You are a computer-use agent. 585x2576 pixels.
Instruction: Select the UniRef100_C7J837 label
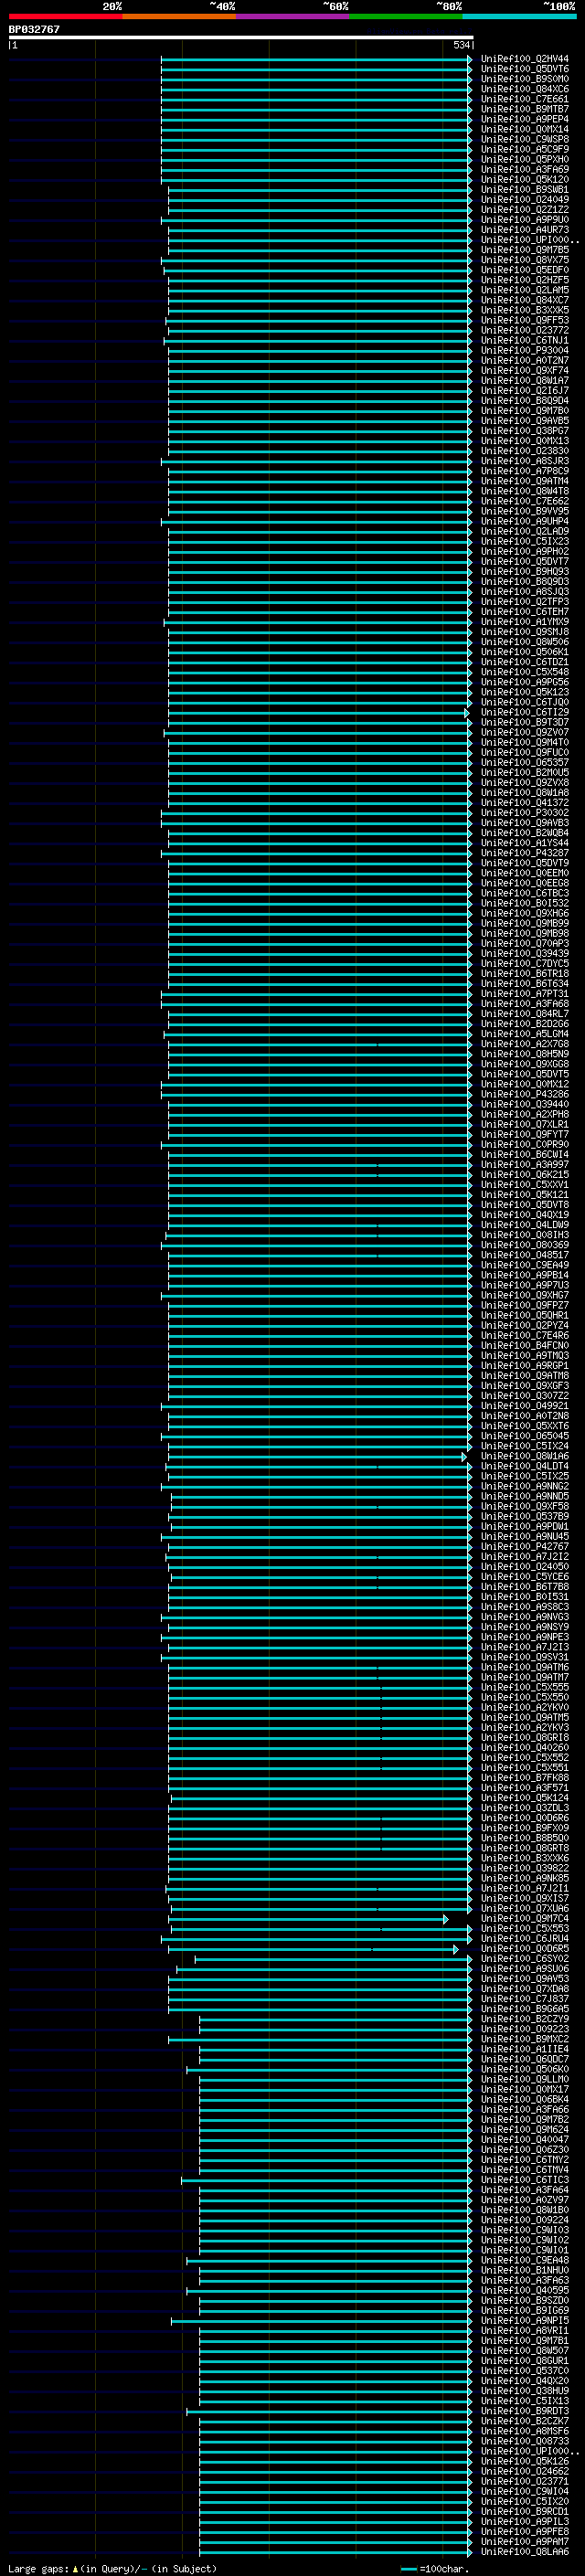[x=525, y=1999]
